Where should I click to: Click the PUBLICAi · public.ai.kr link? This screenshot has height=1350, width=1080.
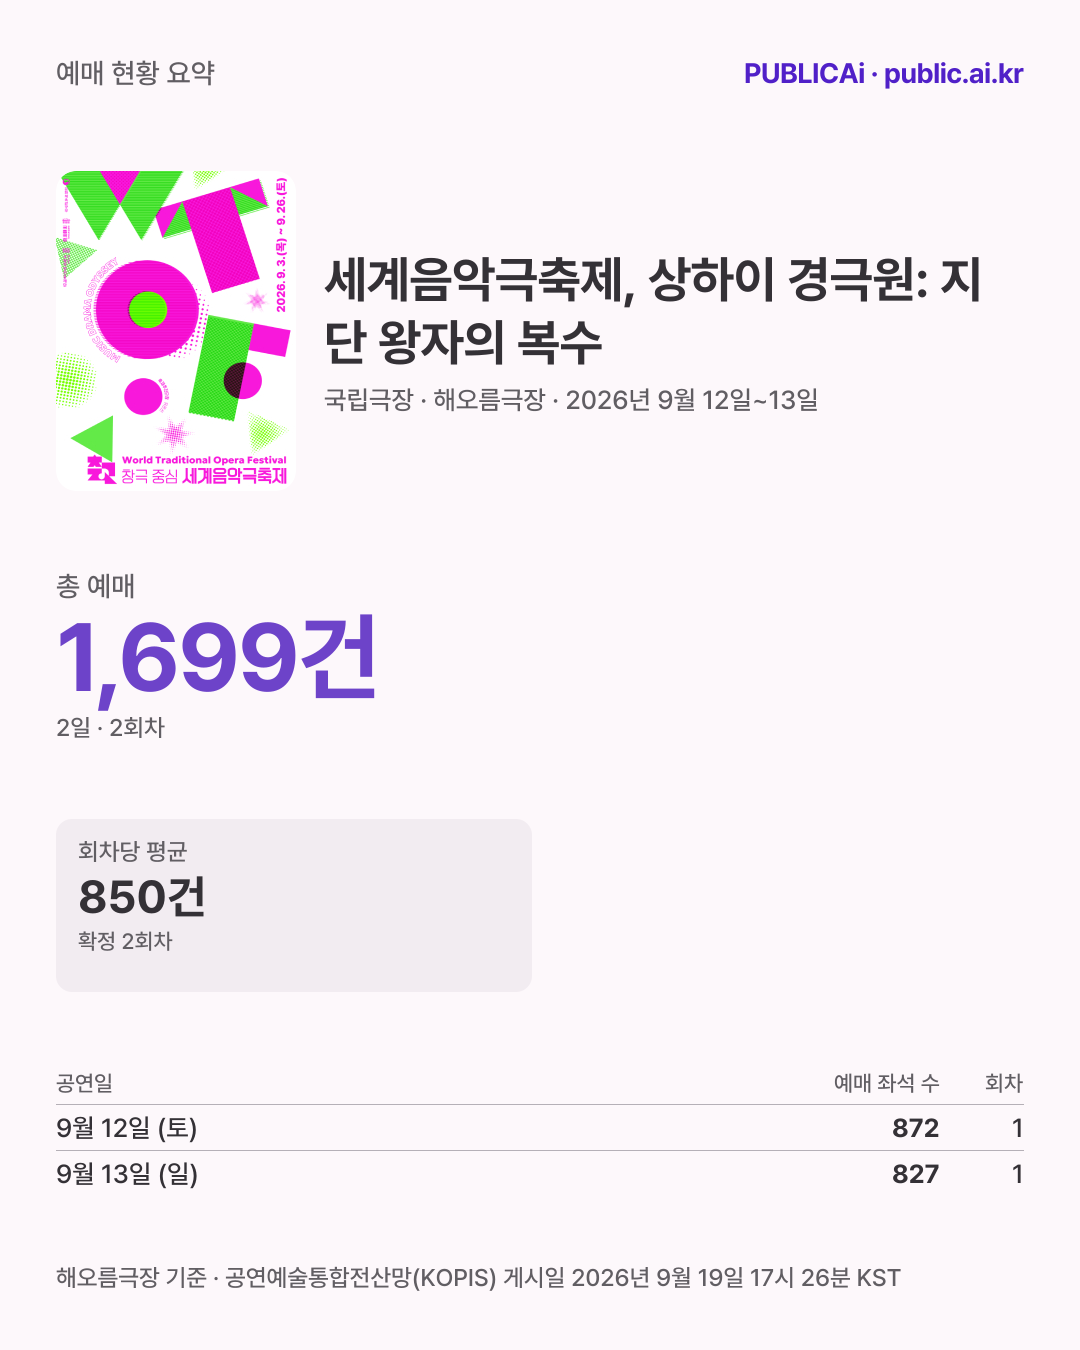point(883,74)
